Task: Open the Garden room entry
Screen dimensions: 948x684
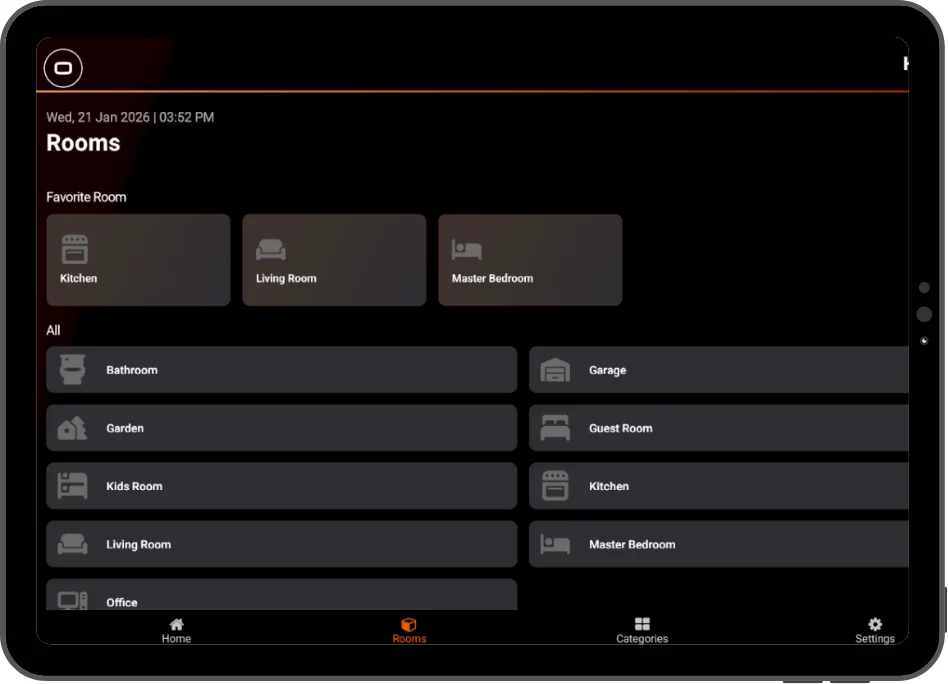Action: [x=282, y=428]
